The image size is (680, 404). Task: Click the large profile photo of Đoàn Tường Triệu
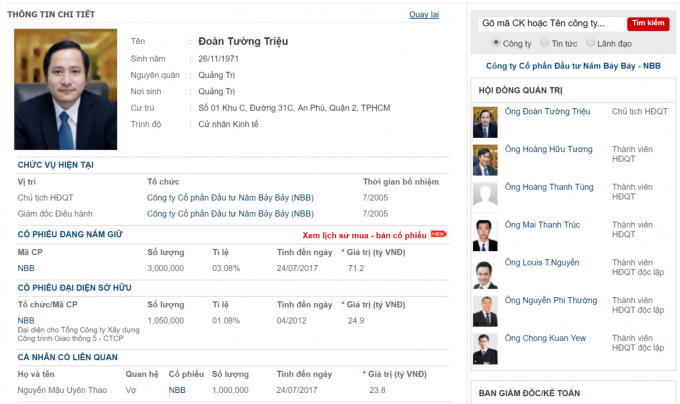[x=66, y=88]
